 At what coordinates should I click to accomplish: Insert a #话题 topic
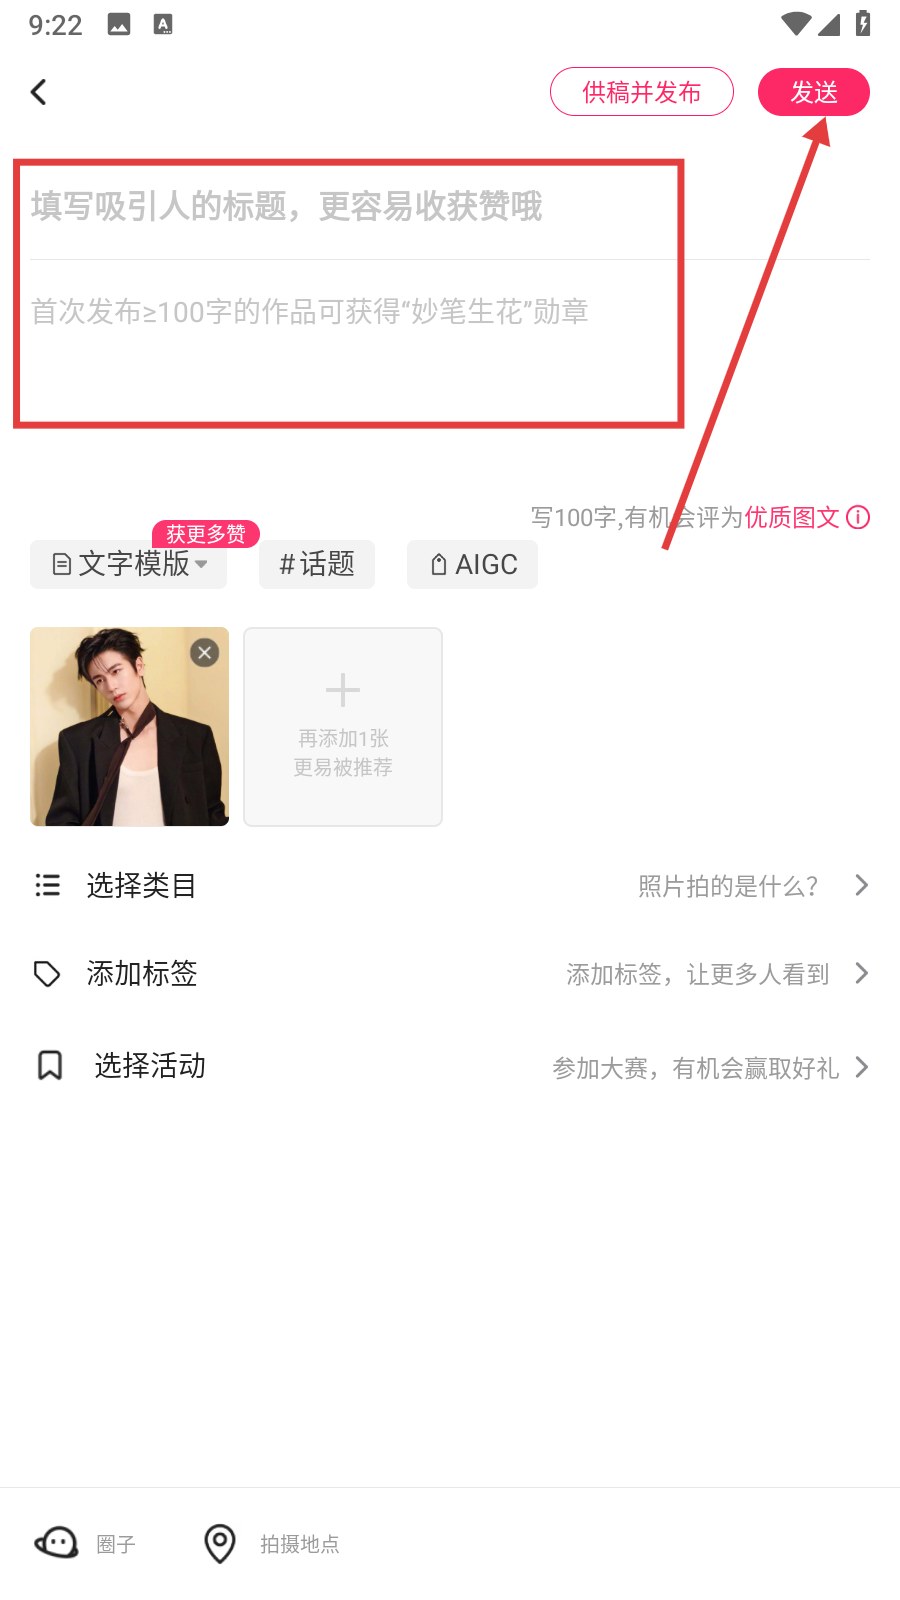[x=317, y=564]
